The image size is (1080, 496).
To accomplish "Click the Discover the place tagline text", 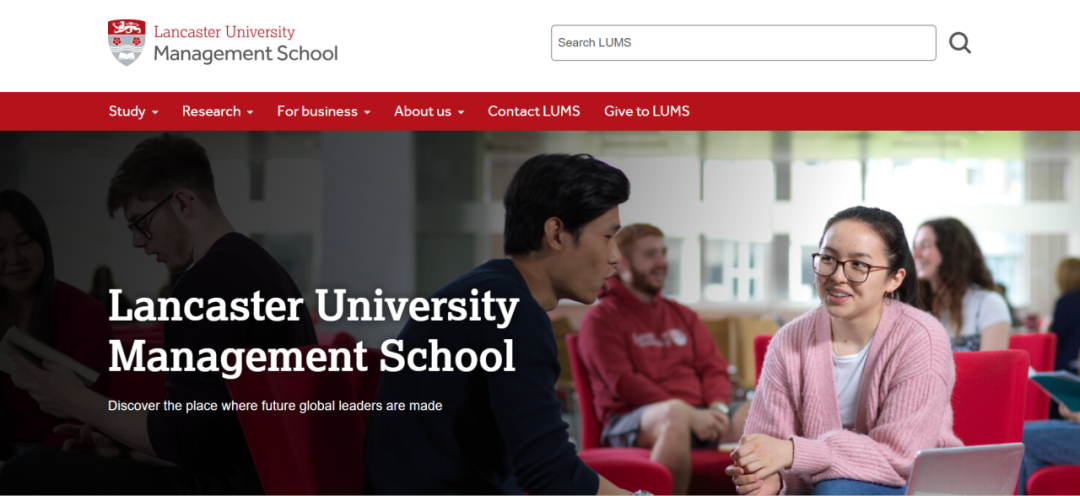I will point(275,406).
